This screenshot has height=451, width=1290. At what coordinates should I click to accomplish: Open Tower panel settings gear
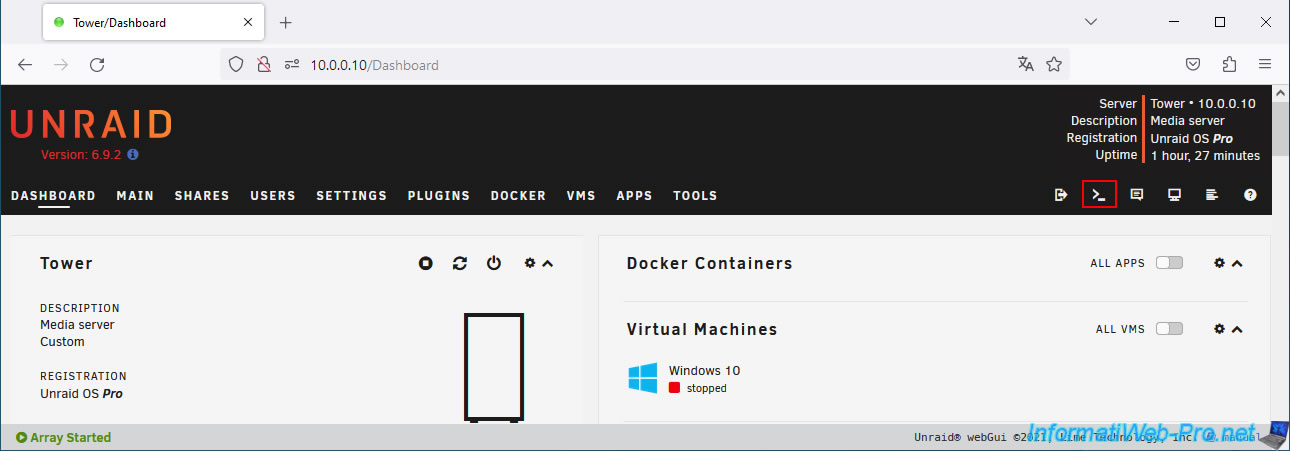tap(530, 263)
